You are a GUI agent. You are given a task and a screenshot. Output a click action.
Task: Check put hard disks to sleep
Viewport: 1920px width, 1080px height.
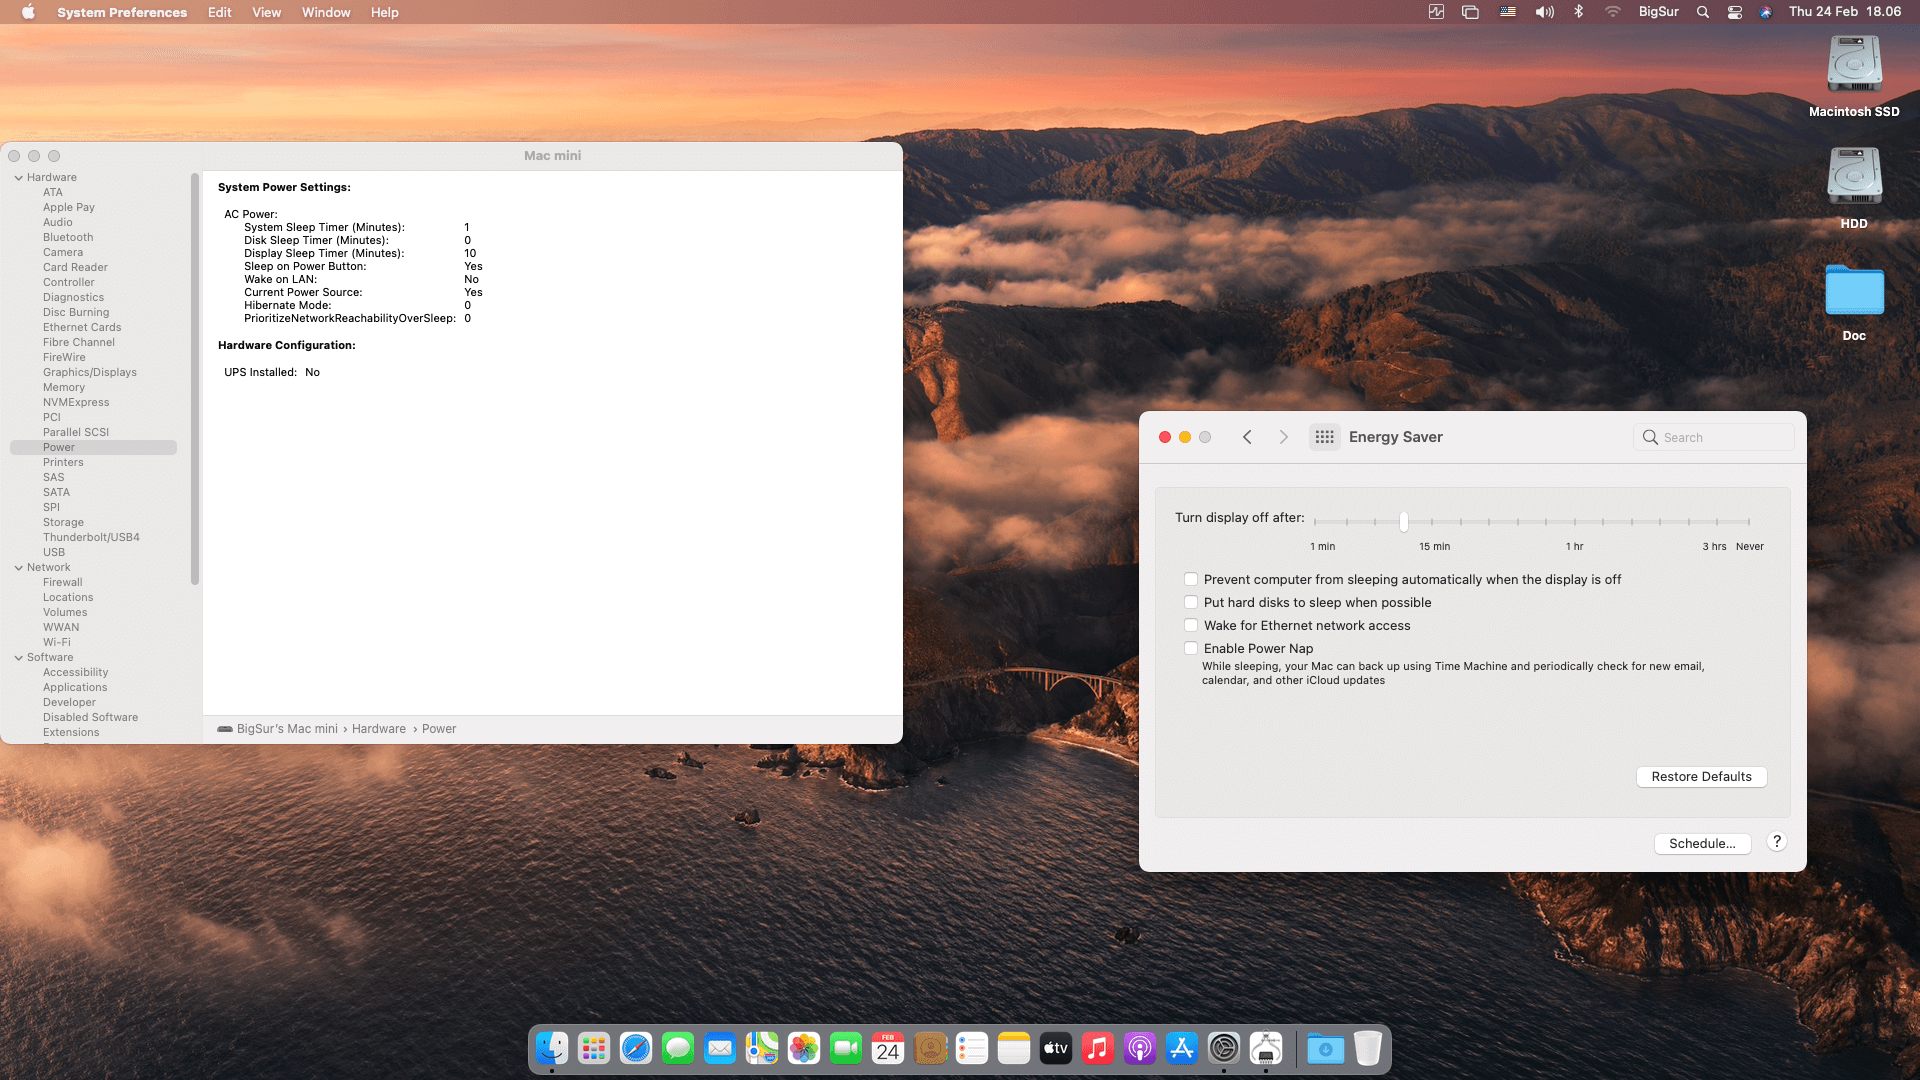pos(1191,602)
